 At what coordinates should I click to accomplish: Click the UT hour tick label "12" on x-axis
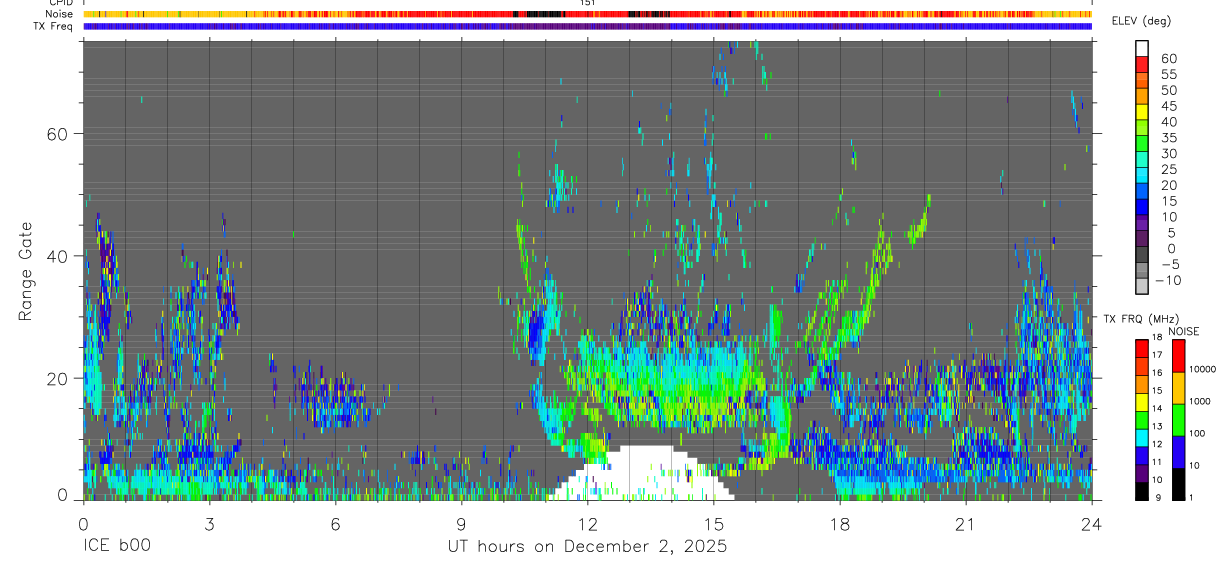click(x=587, y=524)
